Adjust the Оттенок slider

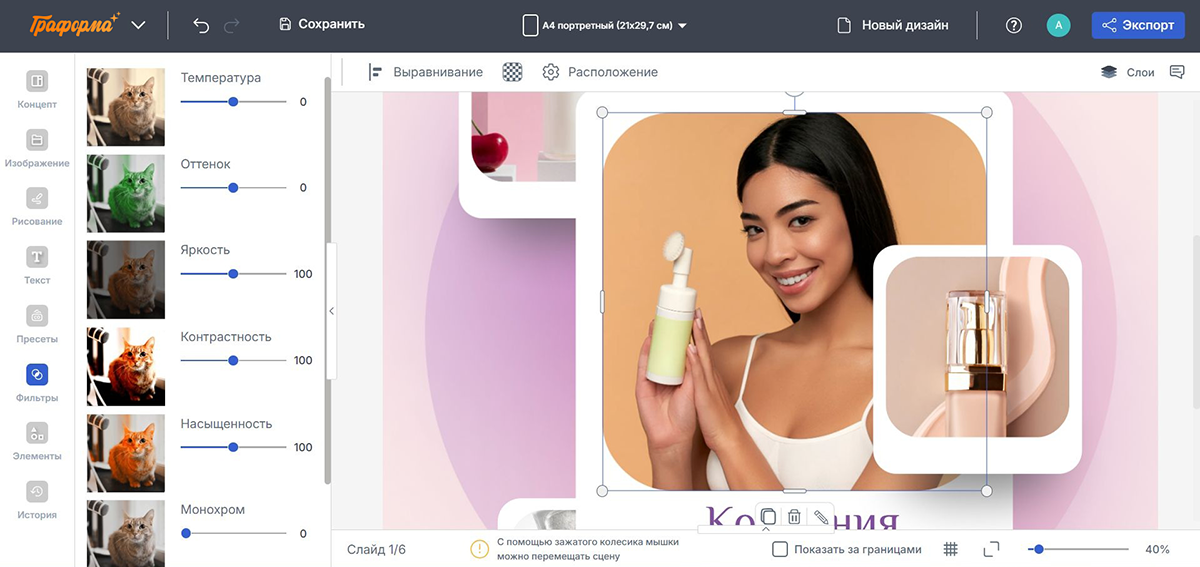pos(233,188)
